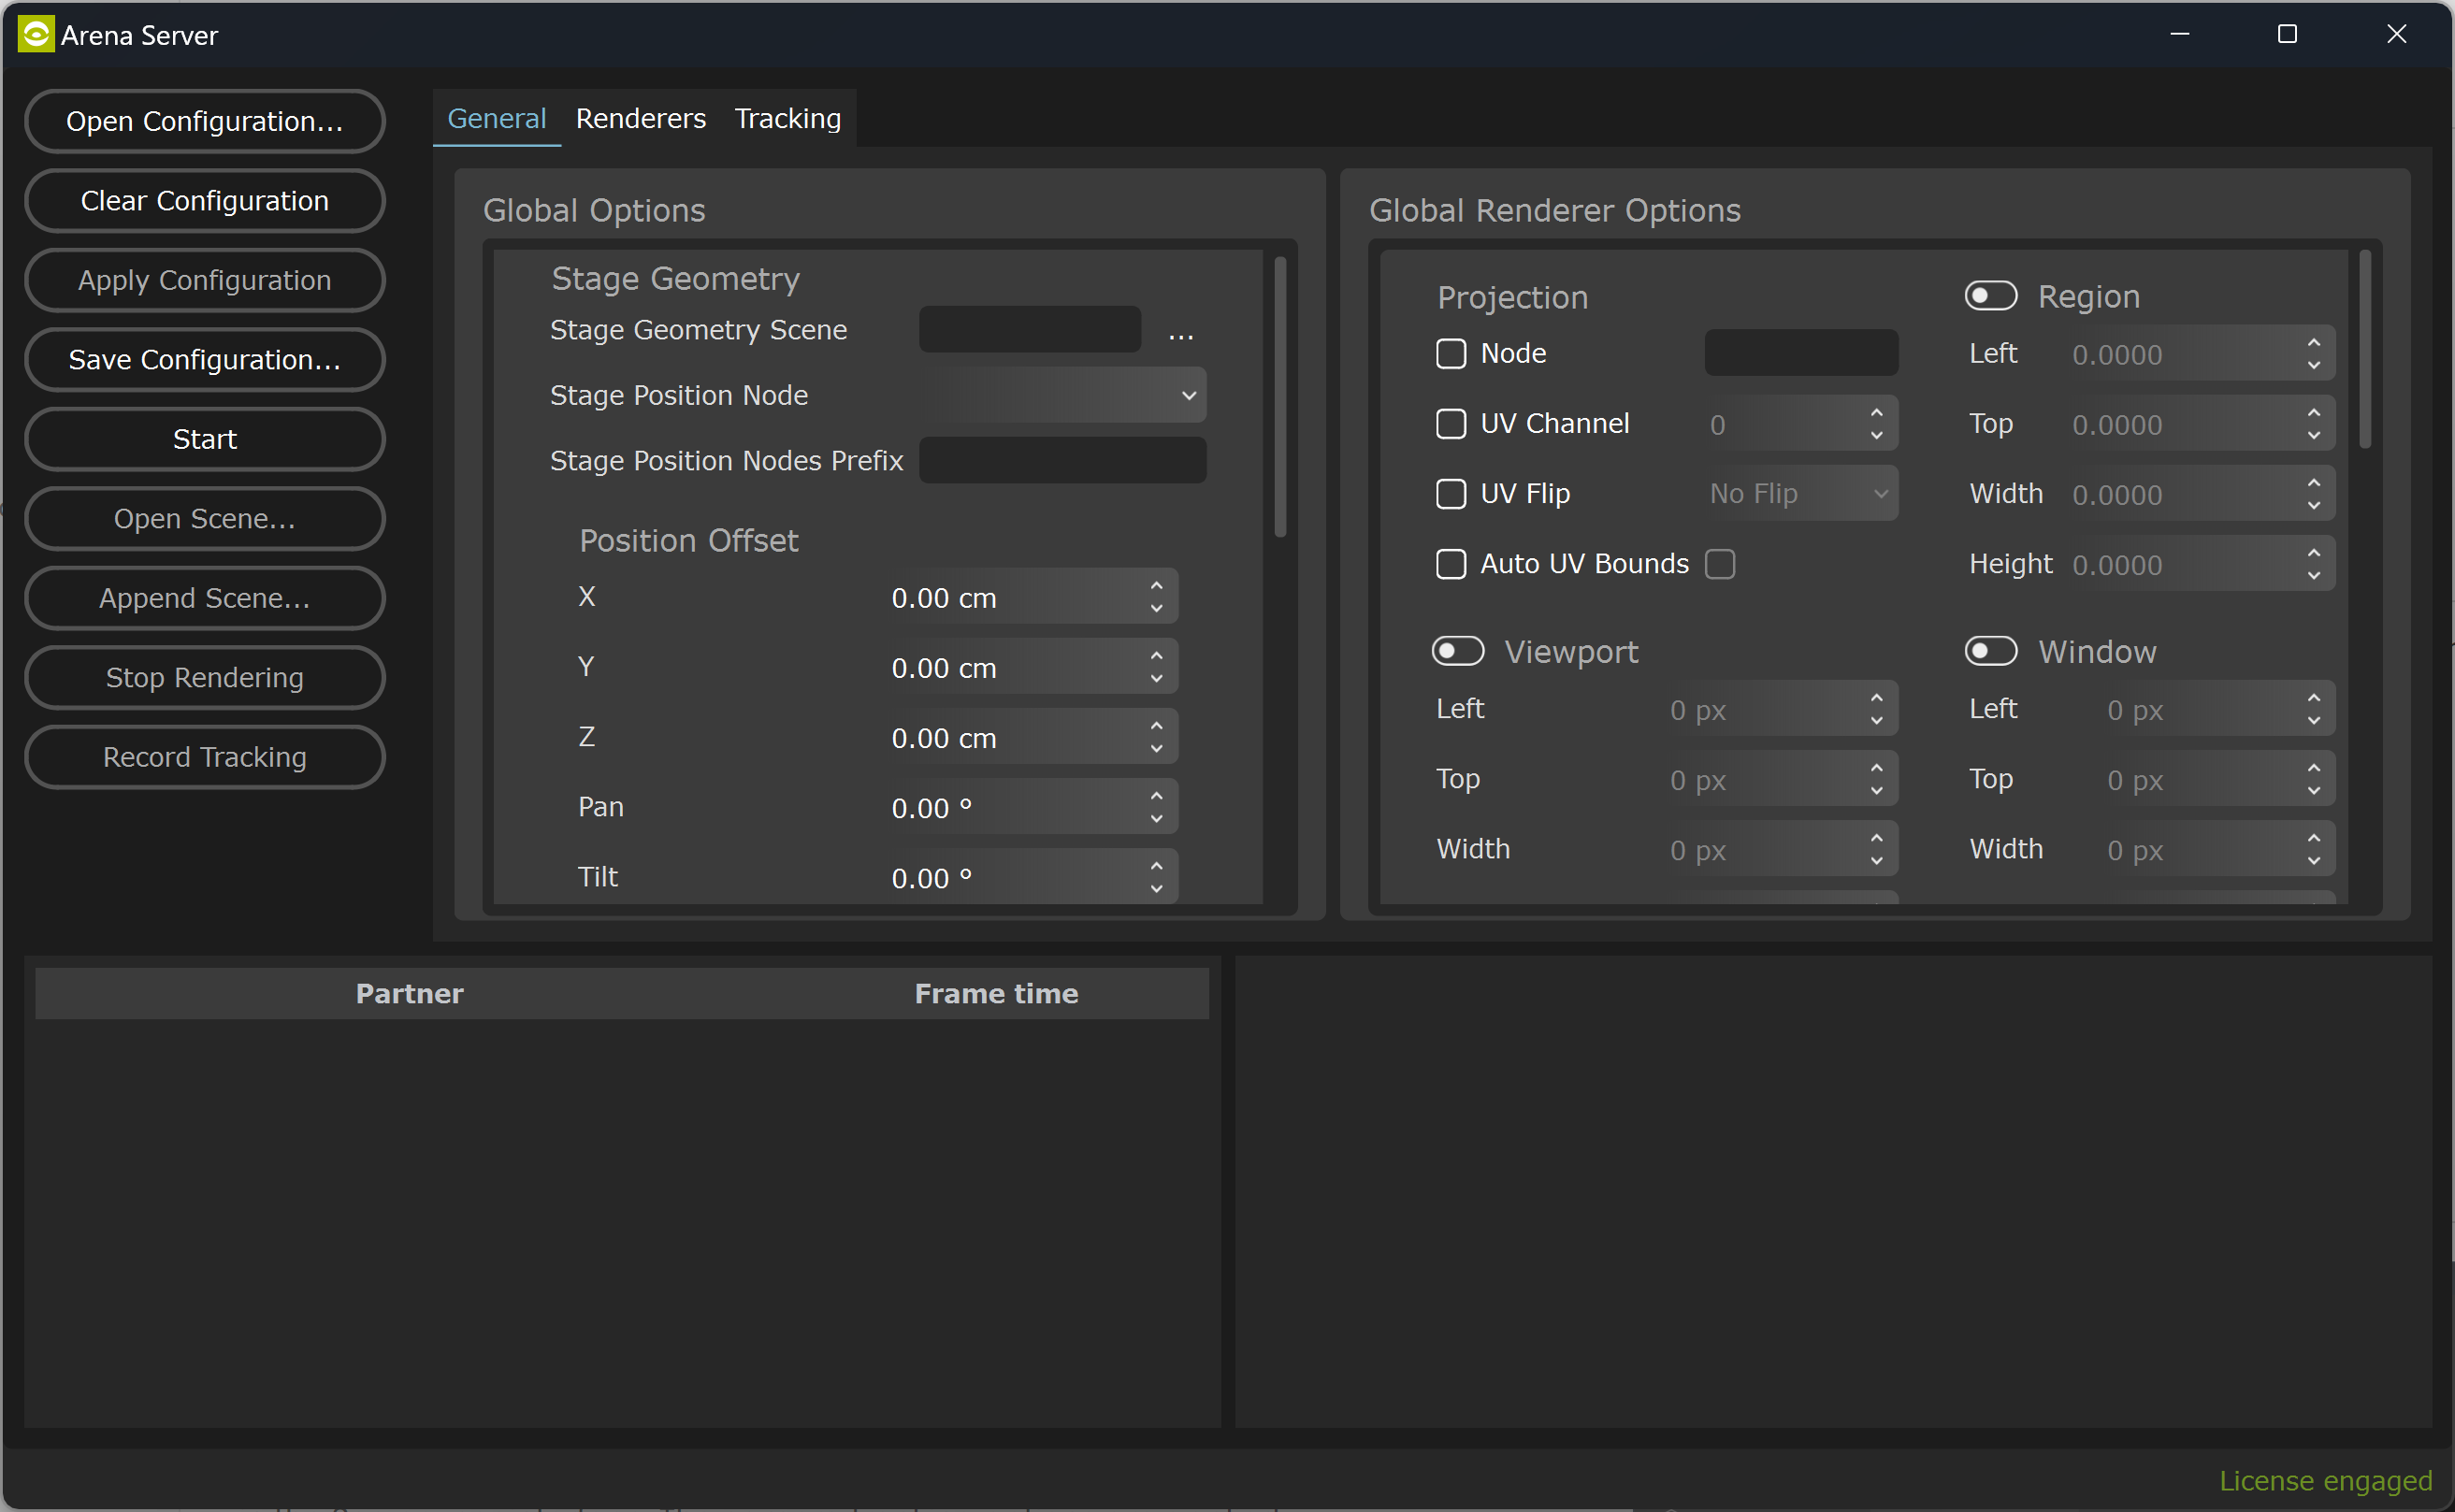Screen dimensions: 2455x1512
Task: Increase Position Offset X value
Action: point(1157,586)
